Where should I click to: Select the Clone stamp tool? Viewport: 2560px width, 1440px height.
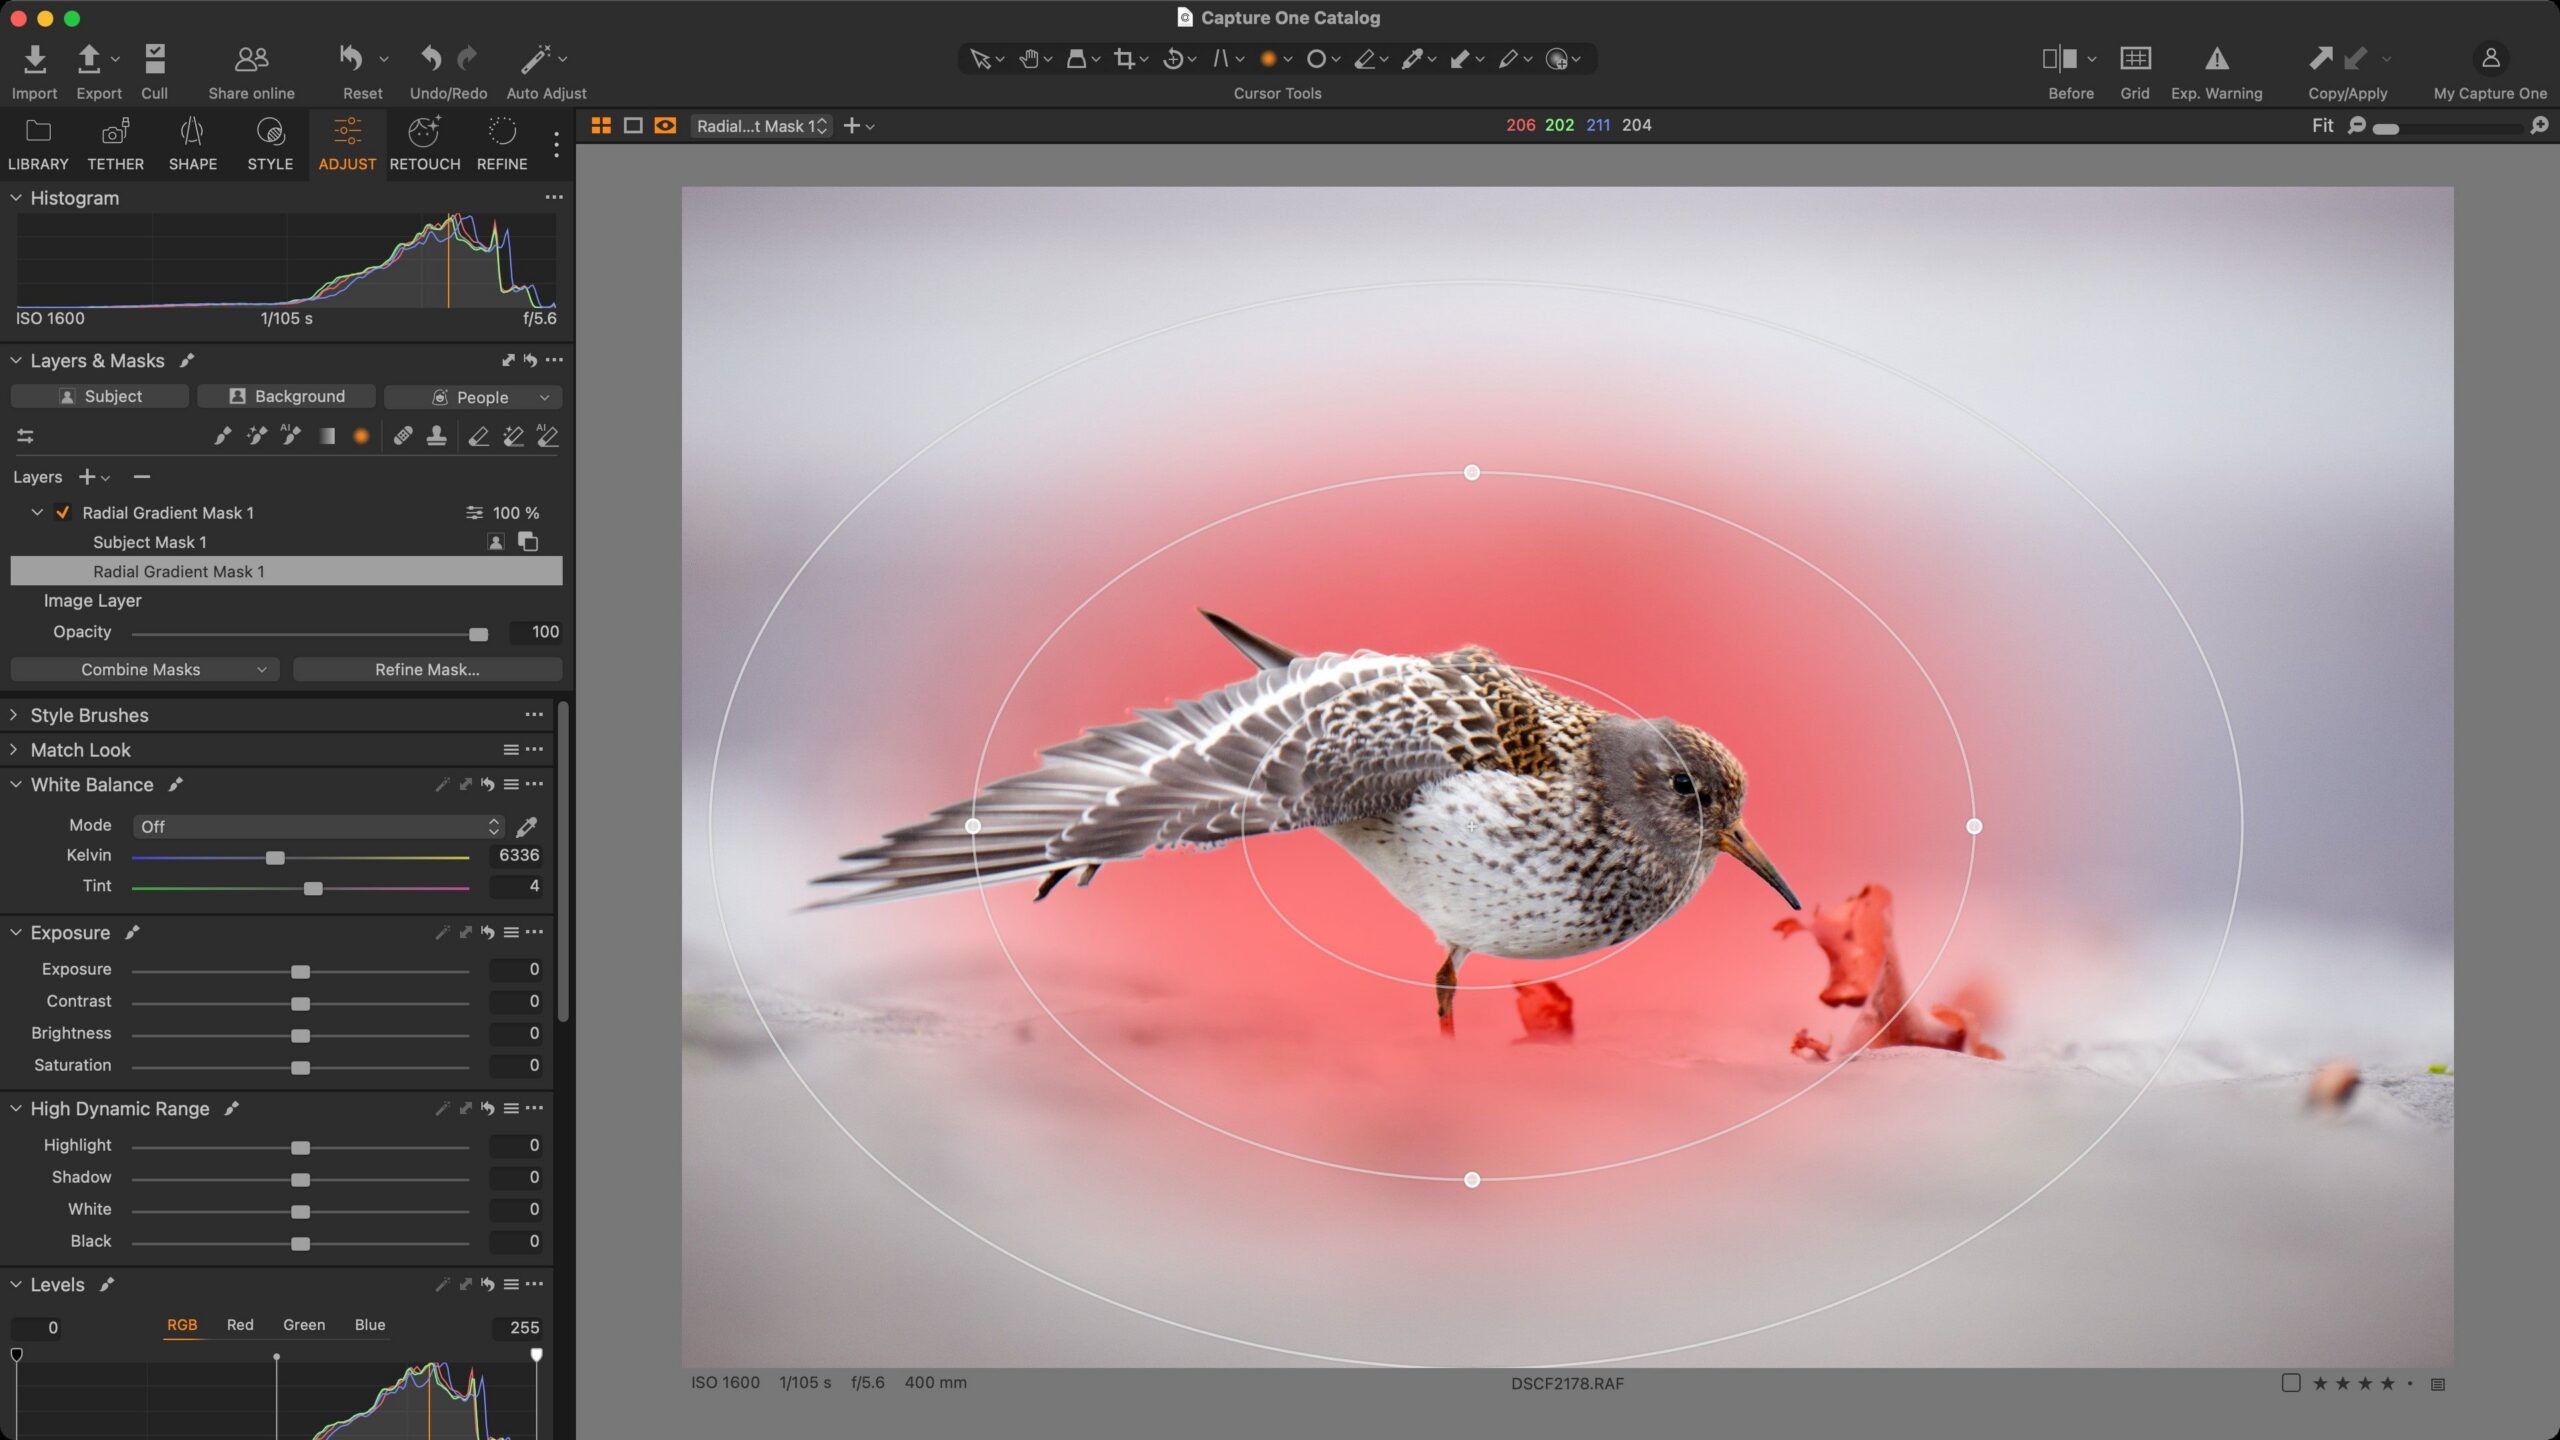(x=436, y=435)
